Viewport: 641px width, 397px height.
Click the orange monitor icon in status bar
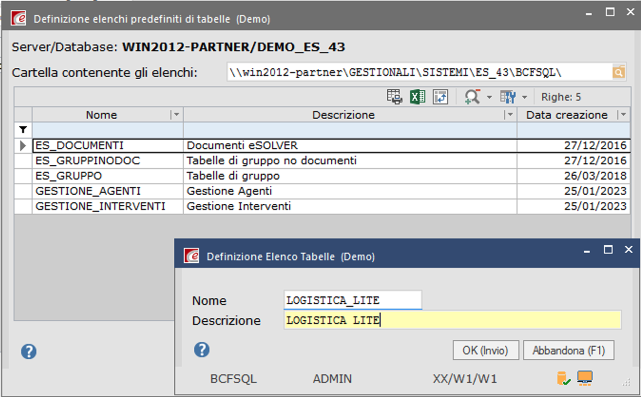point(585,378)
